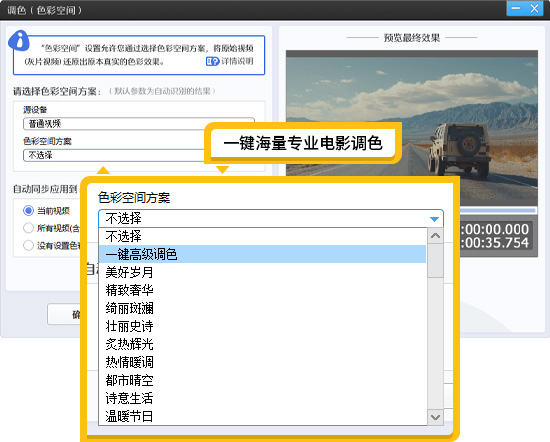Close the 调色 dialog window
The height and width of the screenshot is (442, 550).
534,8
